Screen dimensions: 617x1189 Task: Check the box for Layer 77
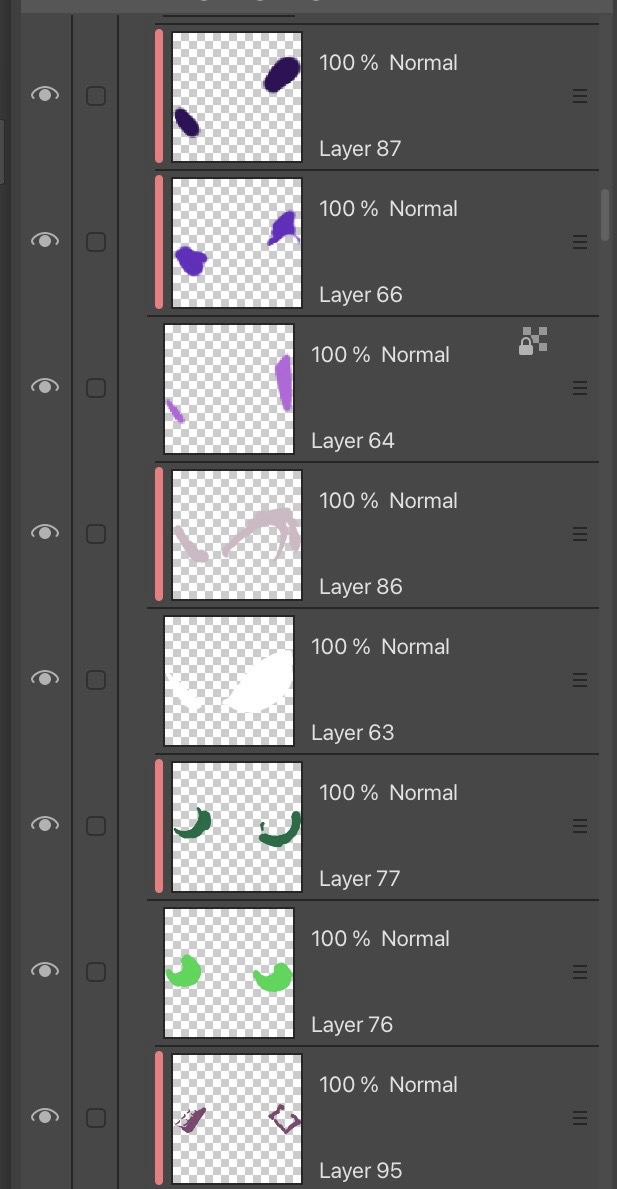click(x=96, y=826)
